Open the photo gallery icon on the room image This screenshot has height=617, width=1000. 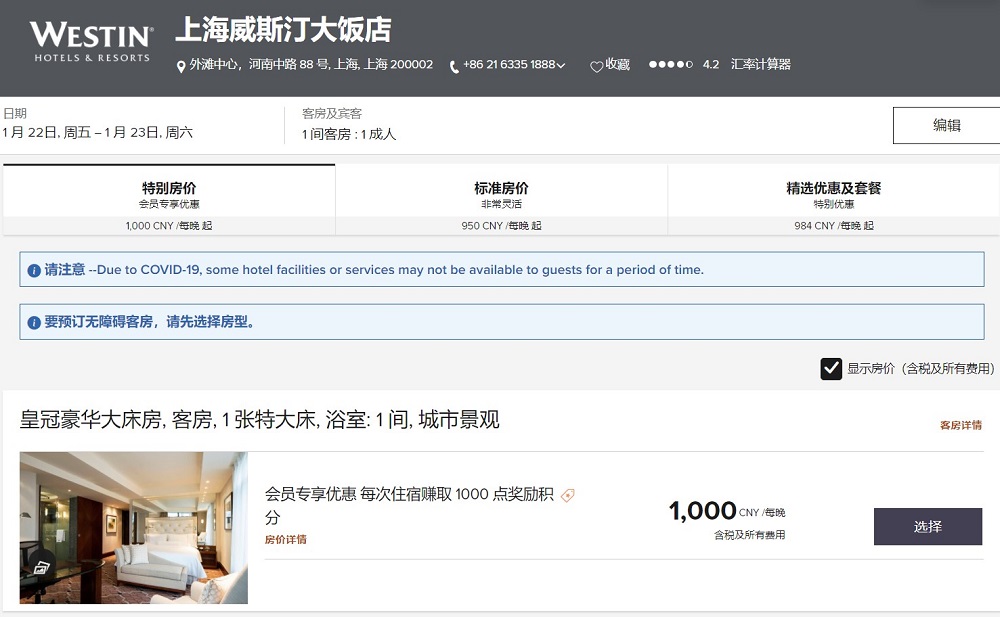point(41,567)
